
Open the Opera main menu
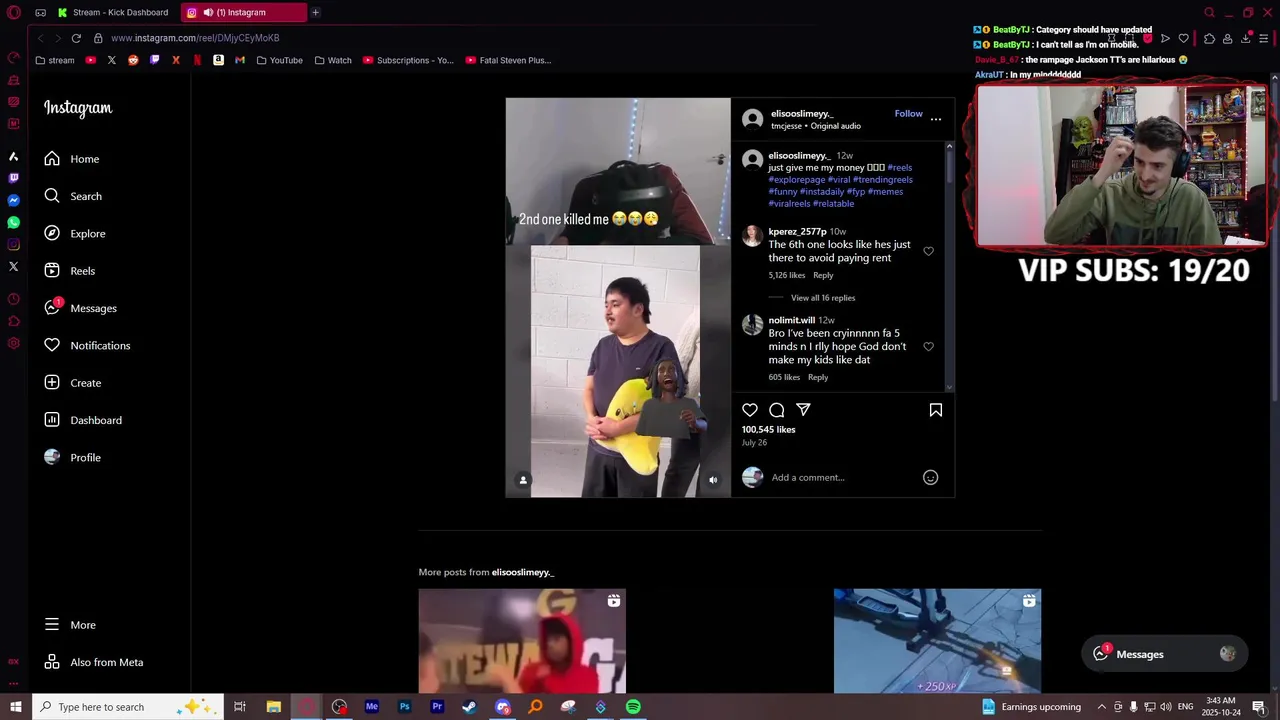(13, 13)
